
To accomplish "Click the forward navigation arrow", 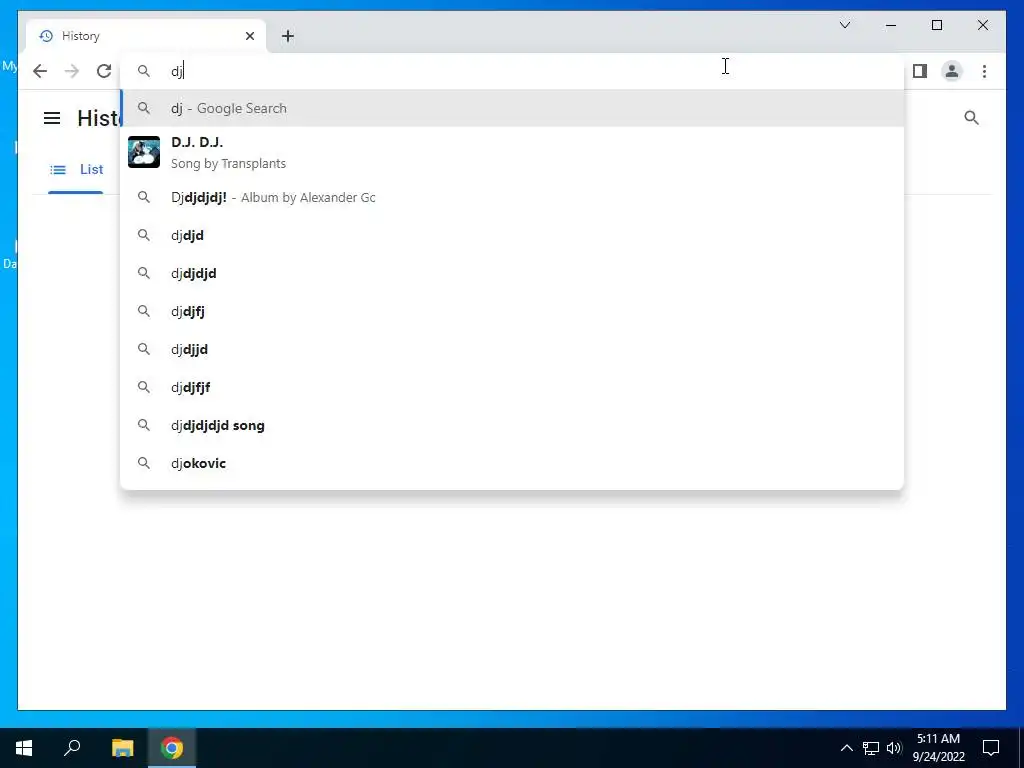I will [72, 71].
